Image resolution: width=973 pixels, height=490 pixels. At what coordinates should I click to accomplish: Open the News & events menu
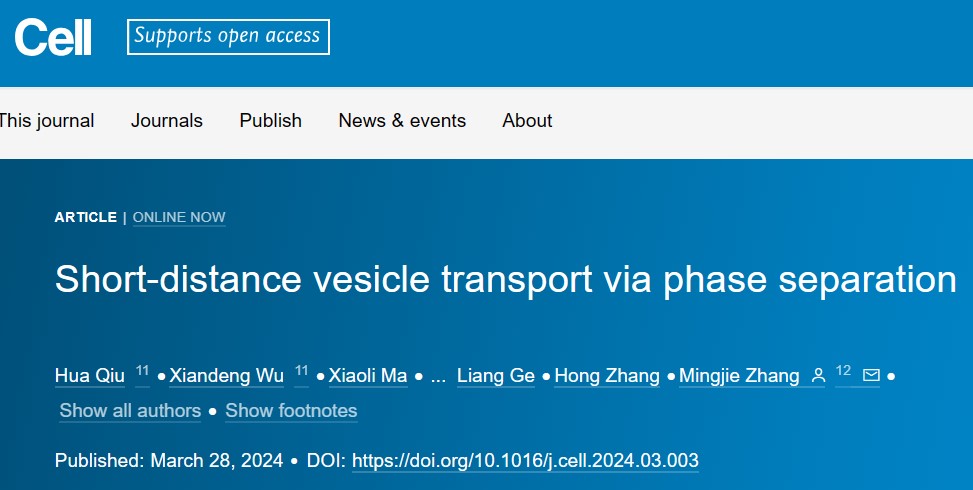(402, 120)
